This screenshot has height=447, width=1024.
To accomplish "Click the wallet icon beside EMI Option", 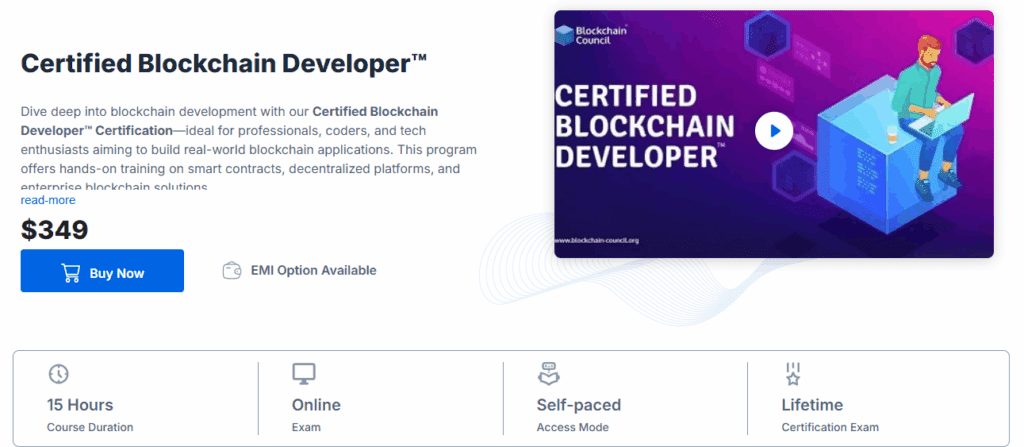I will [232, 271].
